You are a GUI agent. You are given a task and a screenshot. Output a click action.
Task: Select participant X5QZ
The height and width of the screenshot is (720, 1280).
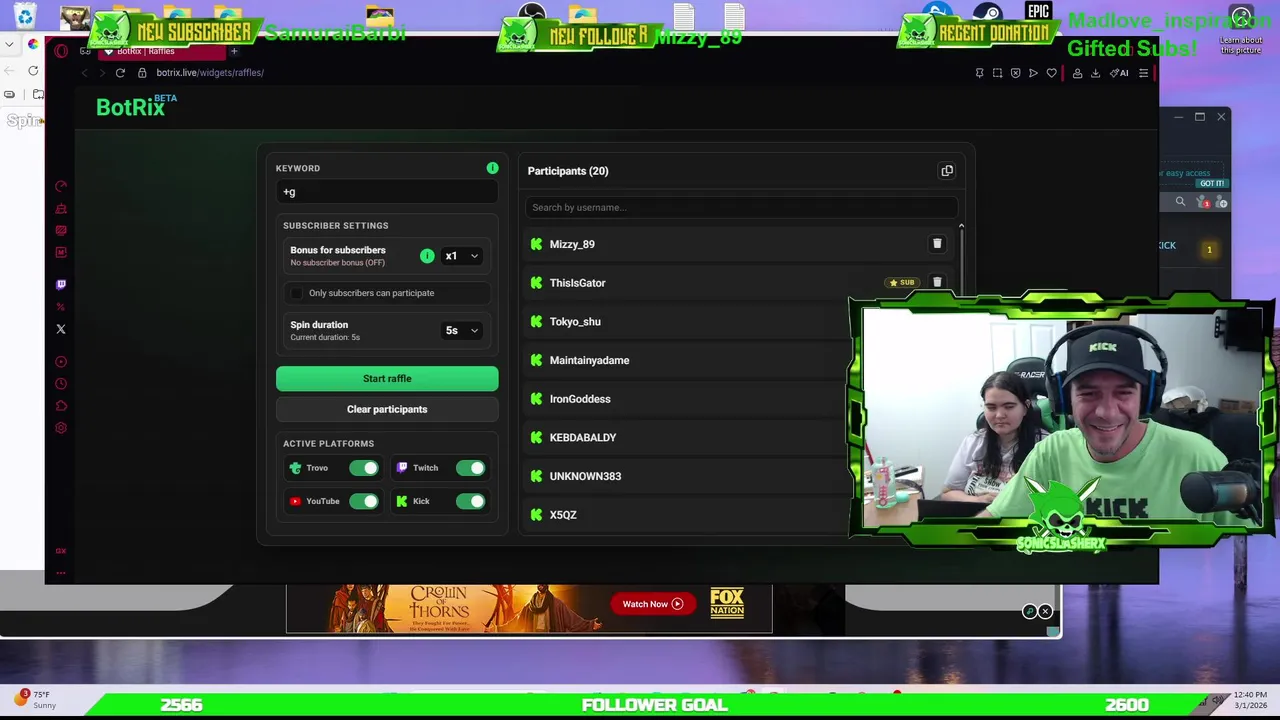(563, 515)
